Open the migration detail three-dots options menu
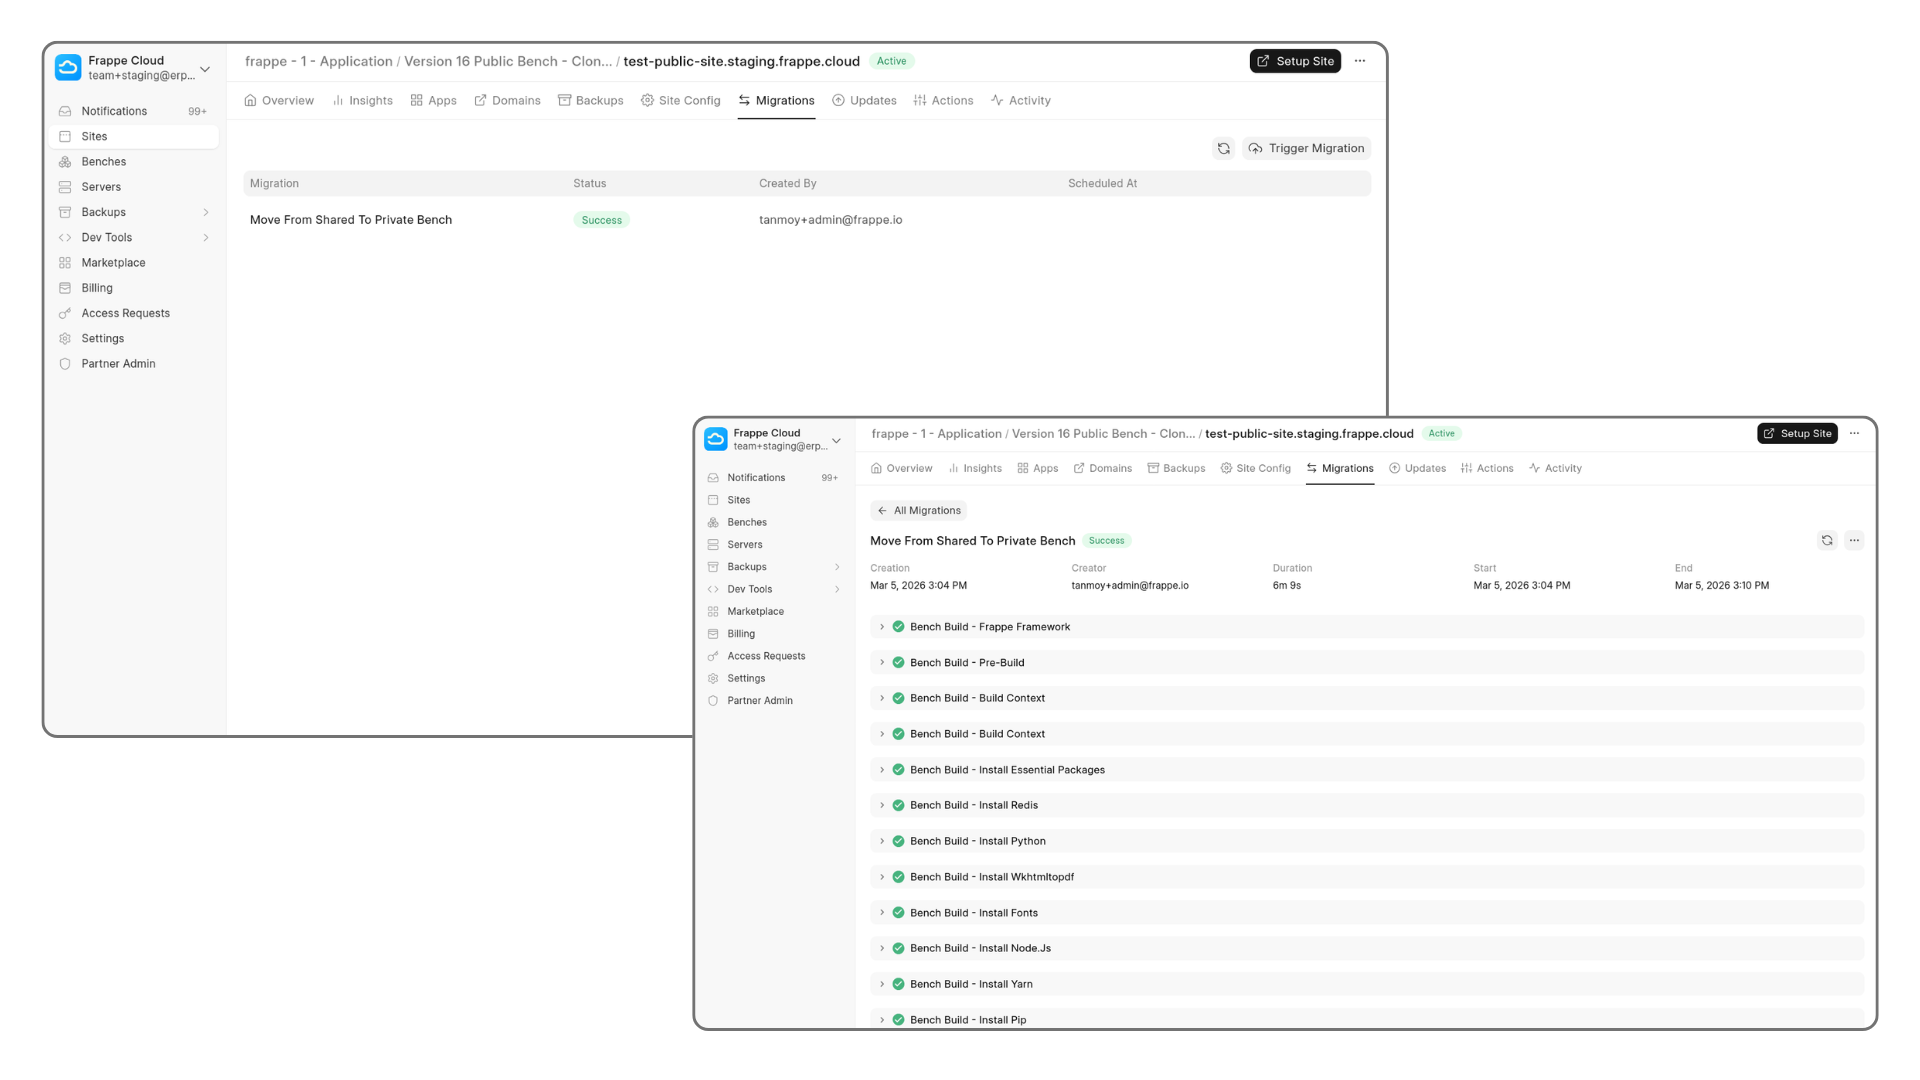 click(x=1854, y=540)
